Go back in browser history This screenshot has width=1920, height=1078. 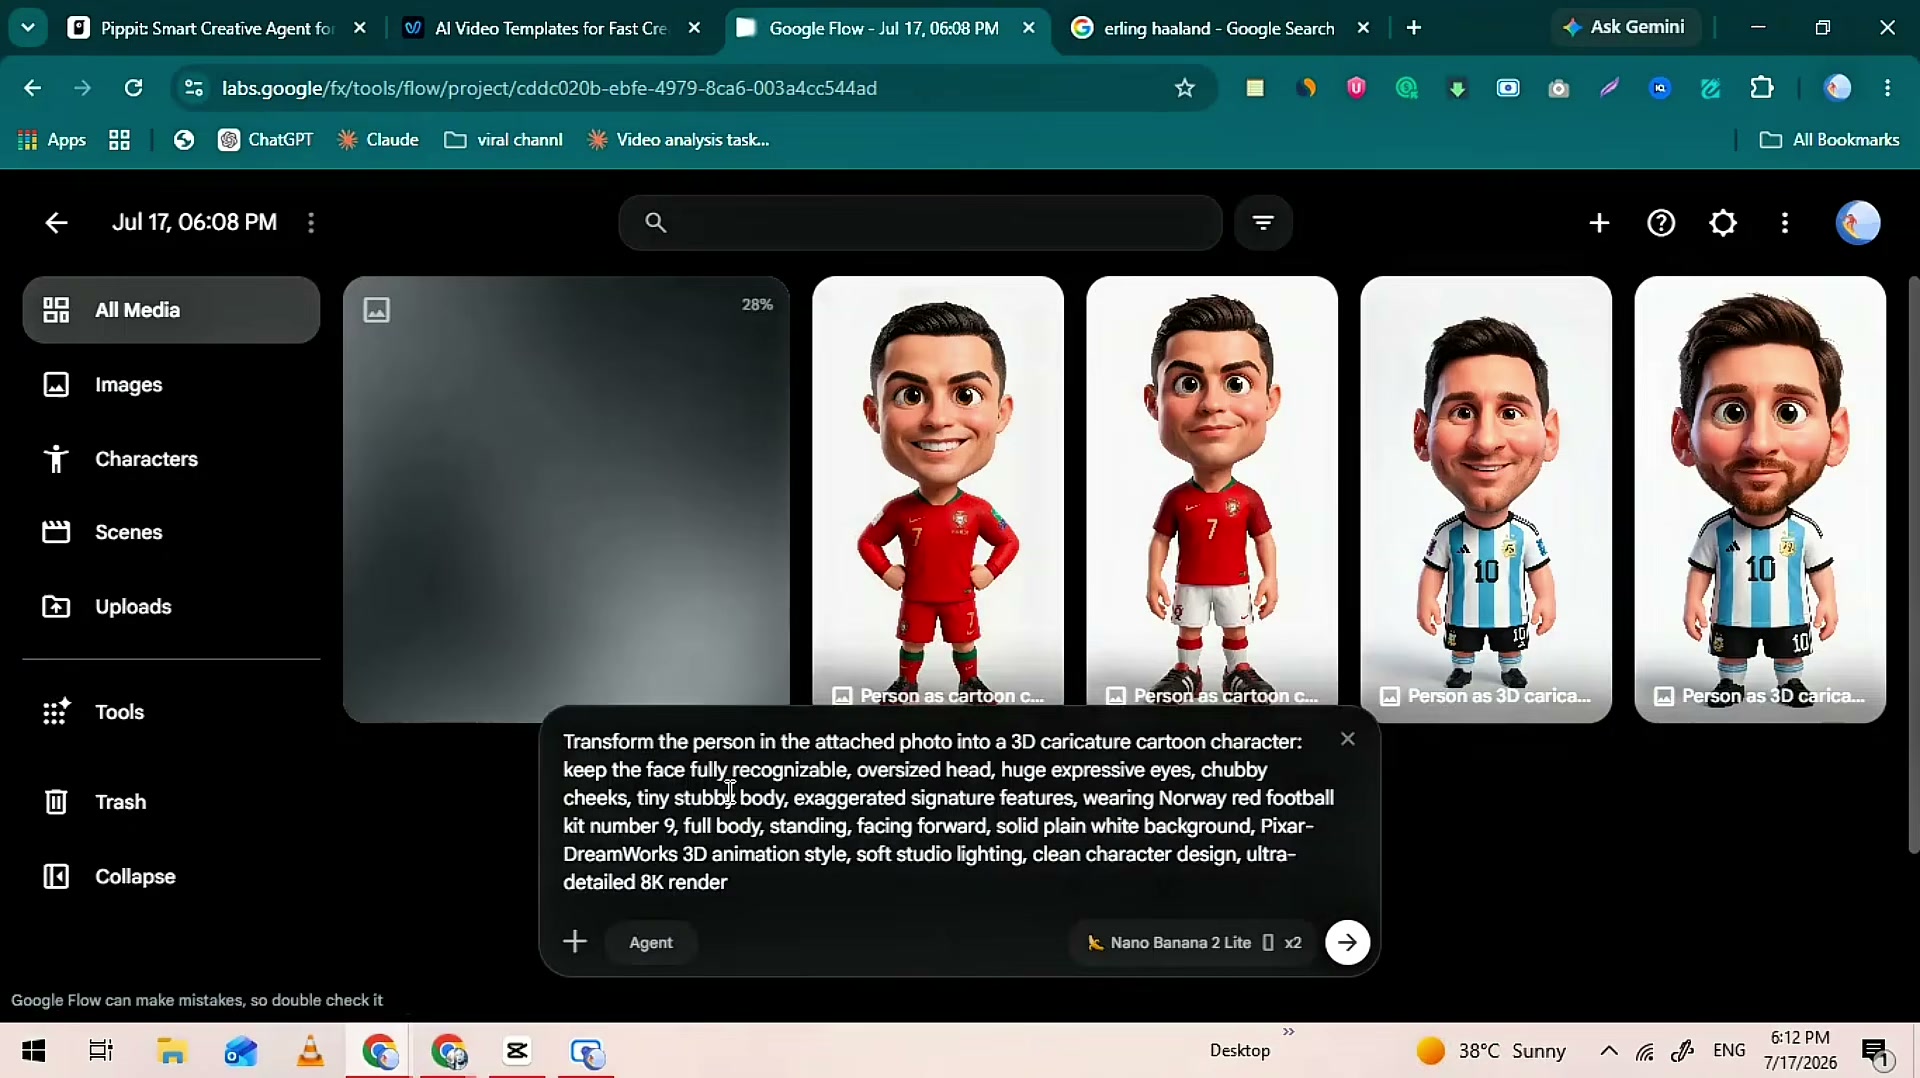(32, 88)
